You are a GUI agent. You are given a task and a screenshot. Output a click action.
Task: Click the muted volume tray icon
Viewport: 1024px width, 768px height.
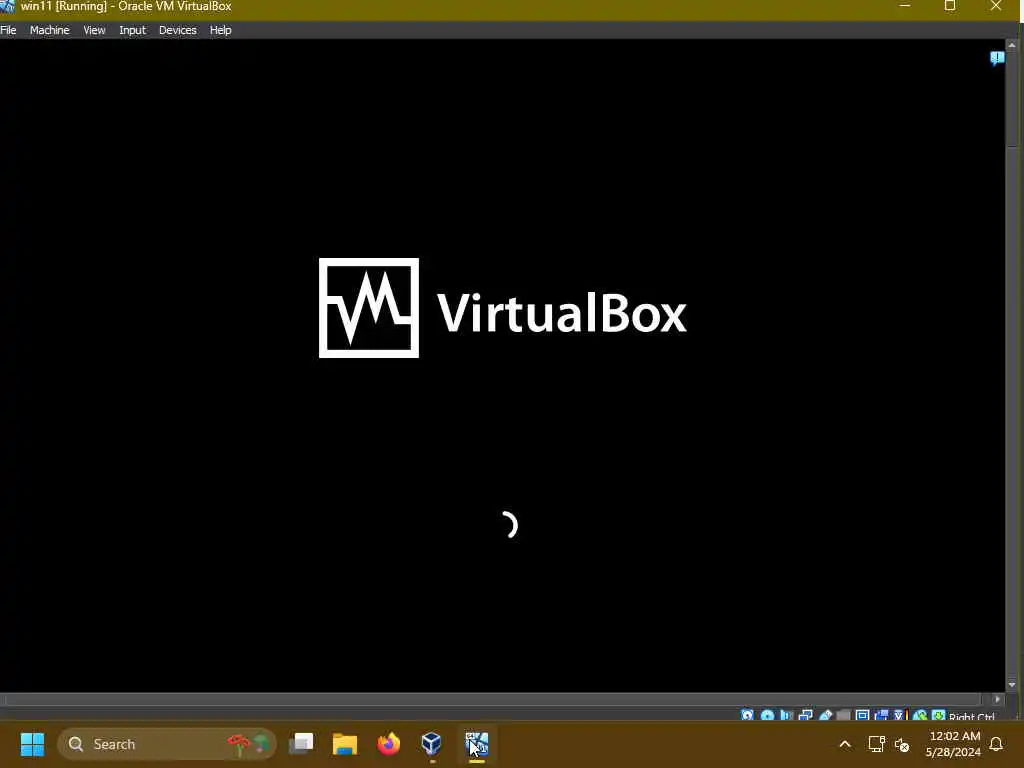pyautogui.click(x=902, y=744)
